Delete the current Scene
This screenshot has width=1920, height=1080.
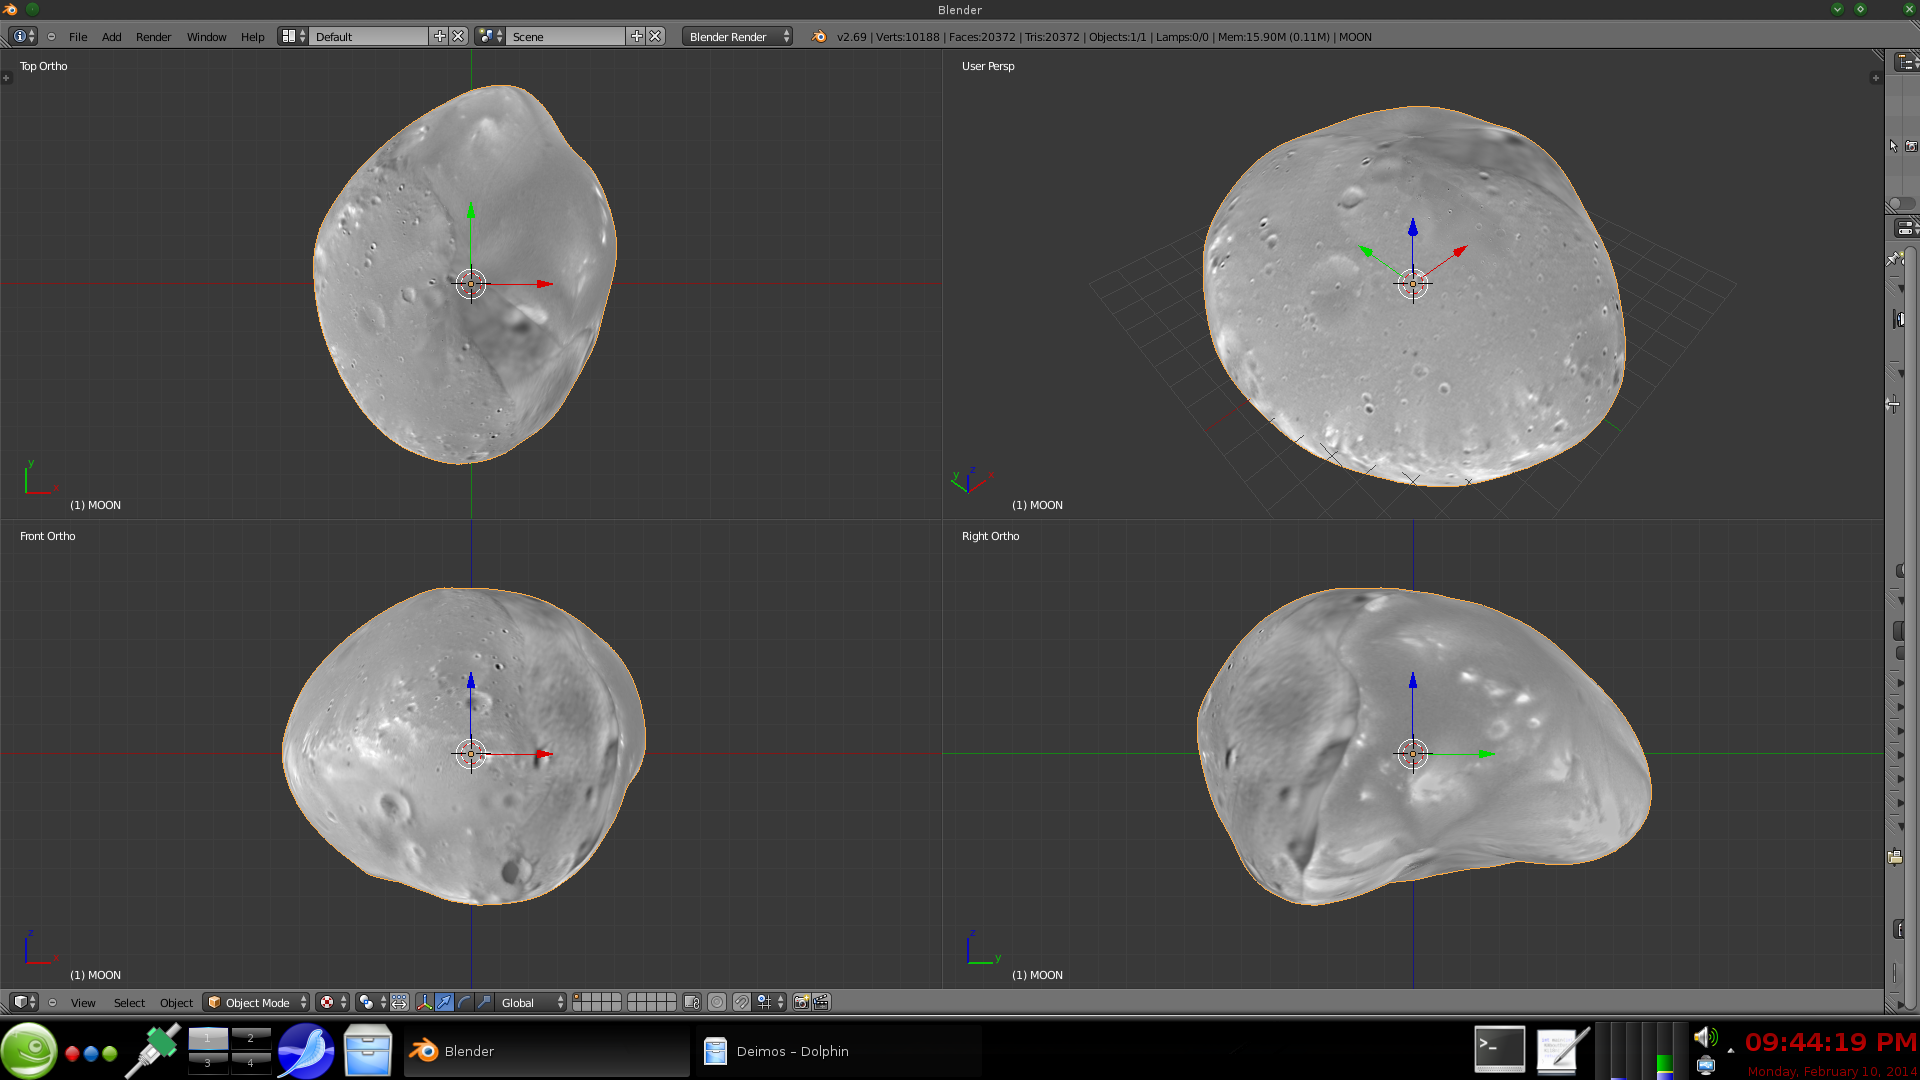click(655, 36)
